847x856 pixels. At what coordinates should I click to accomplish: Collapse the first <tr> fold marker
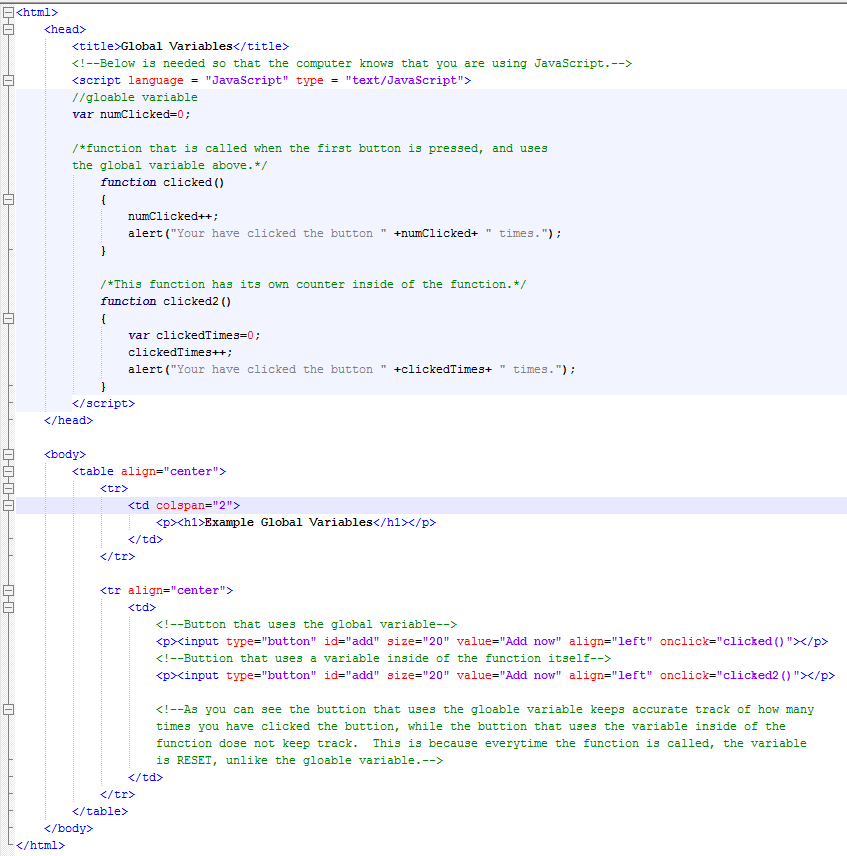[8, 488]
